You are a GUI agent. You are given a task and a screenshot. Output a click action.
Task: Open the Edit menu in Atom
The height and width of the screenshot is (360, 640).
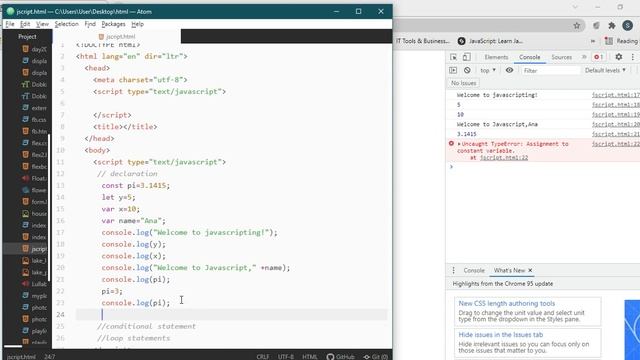(25, 24)
